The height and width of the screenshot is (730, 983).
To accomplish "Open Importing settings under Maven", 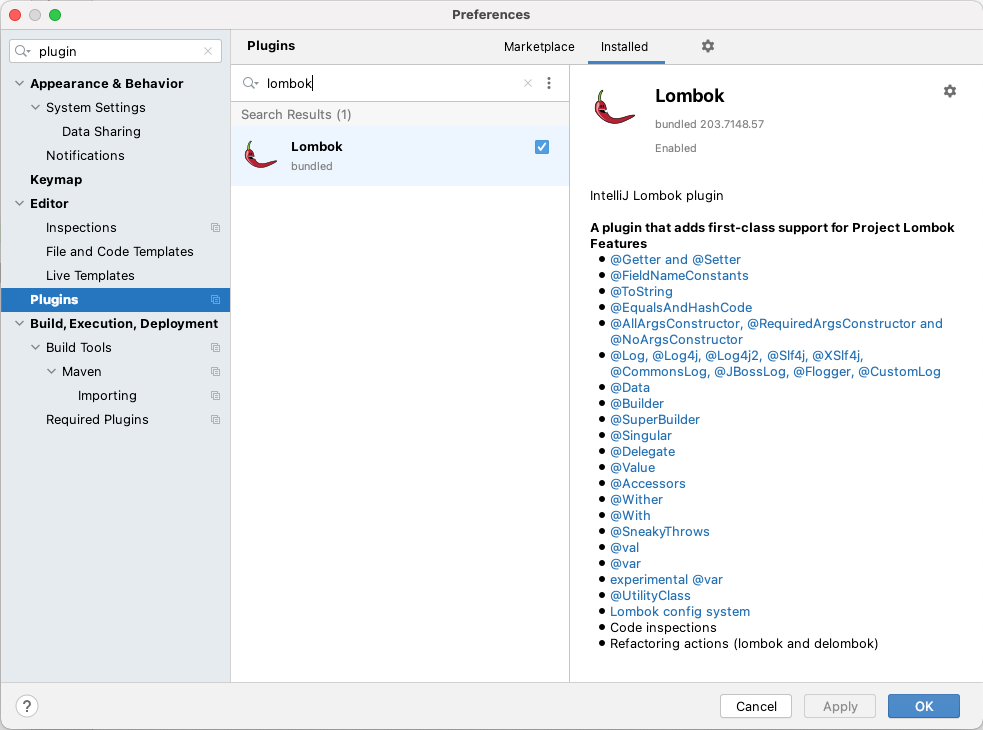I will (x=107, y=396).
